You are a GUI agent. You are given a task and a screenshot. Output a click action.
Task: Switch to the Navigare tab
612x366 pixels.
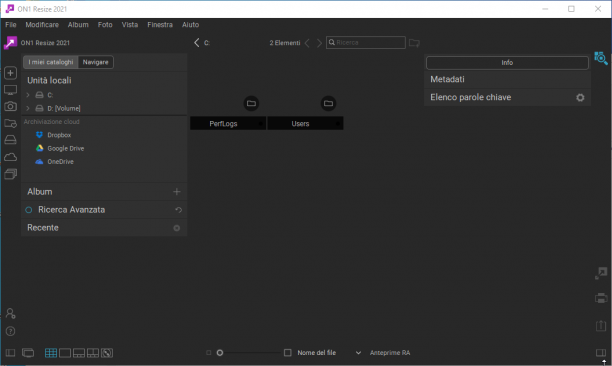[x=96, y=62]
